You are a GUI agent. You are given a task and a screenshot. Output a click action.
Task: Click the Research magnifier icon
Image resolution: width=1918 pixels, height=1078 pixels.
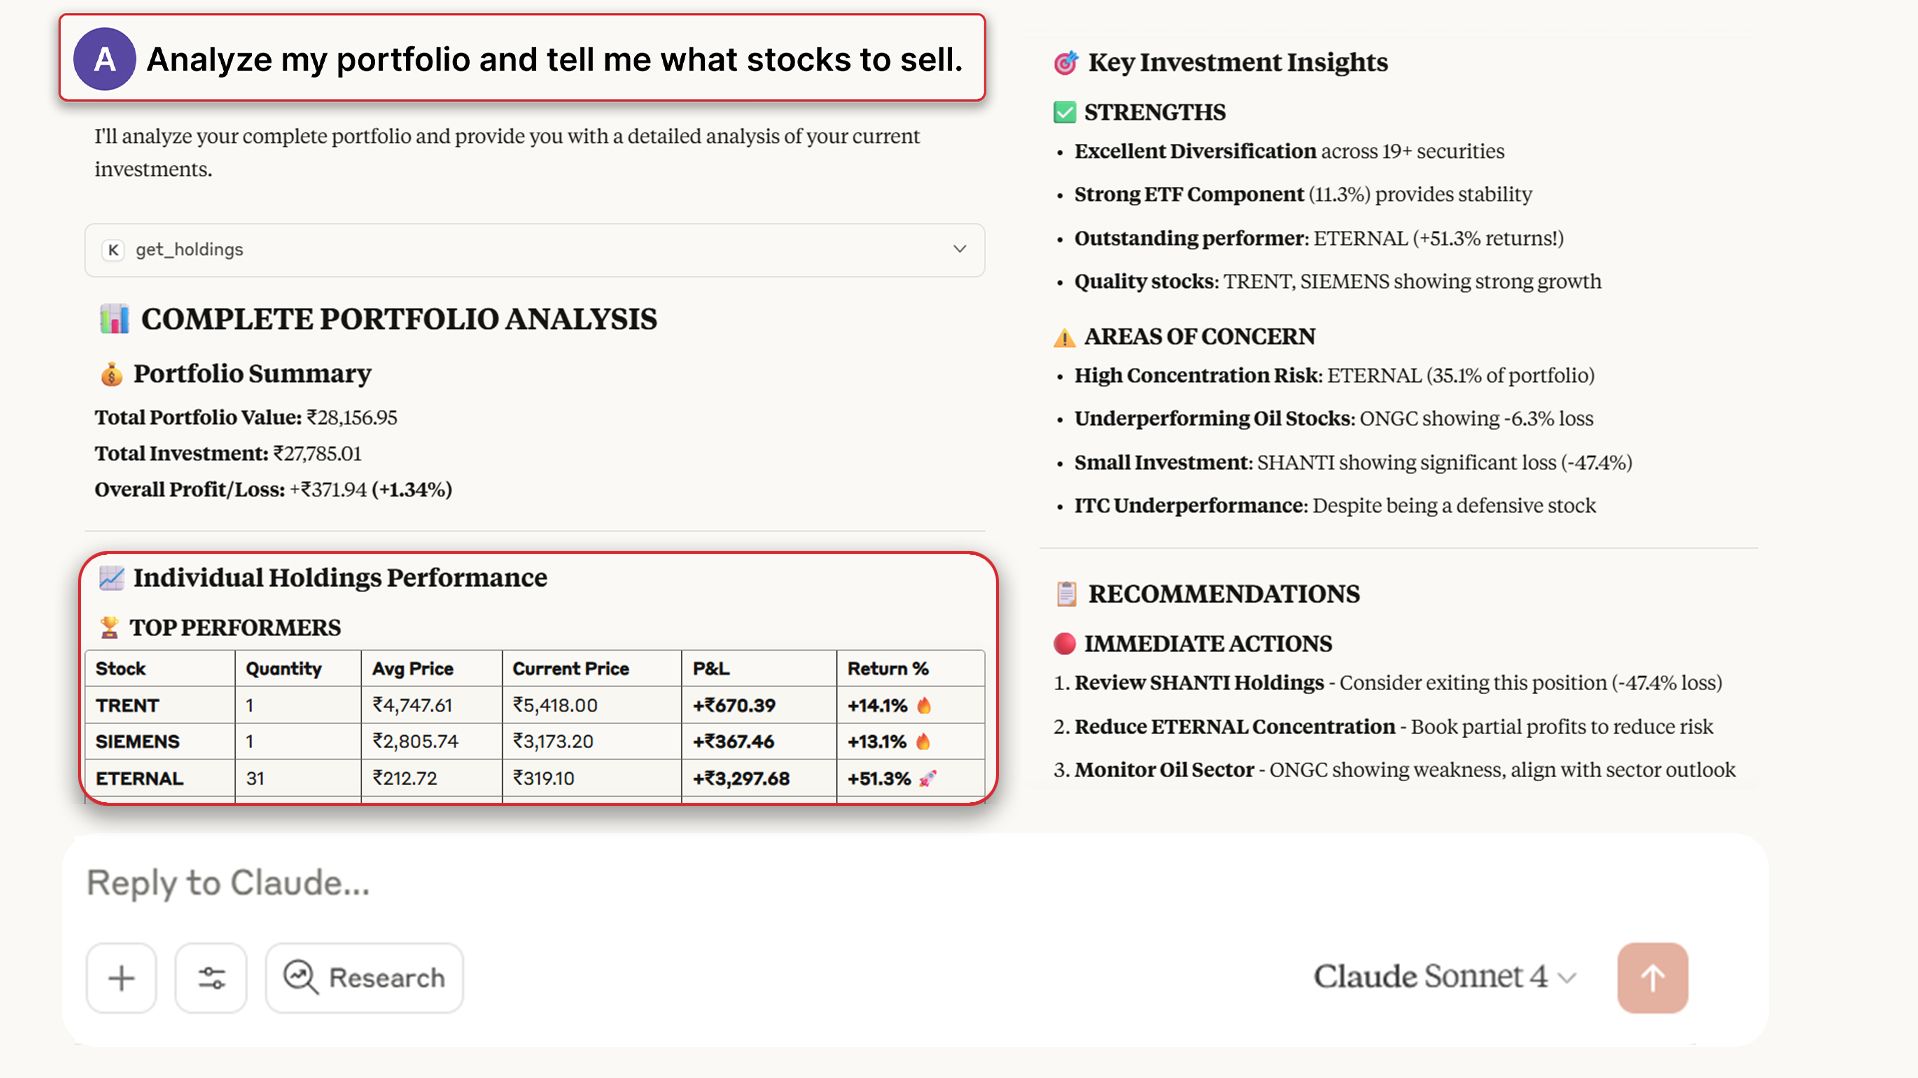pos(299,978)
